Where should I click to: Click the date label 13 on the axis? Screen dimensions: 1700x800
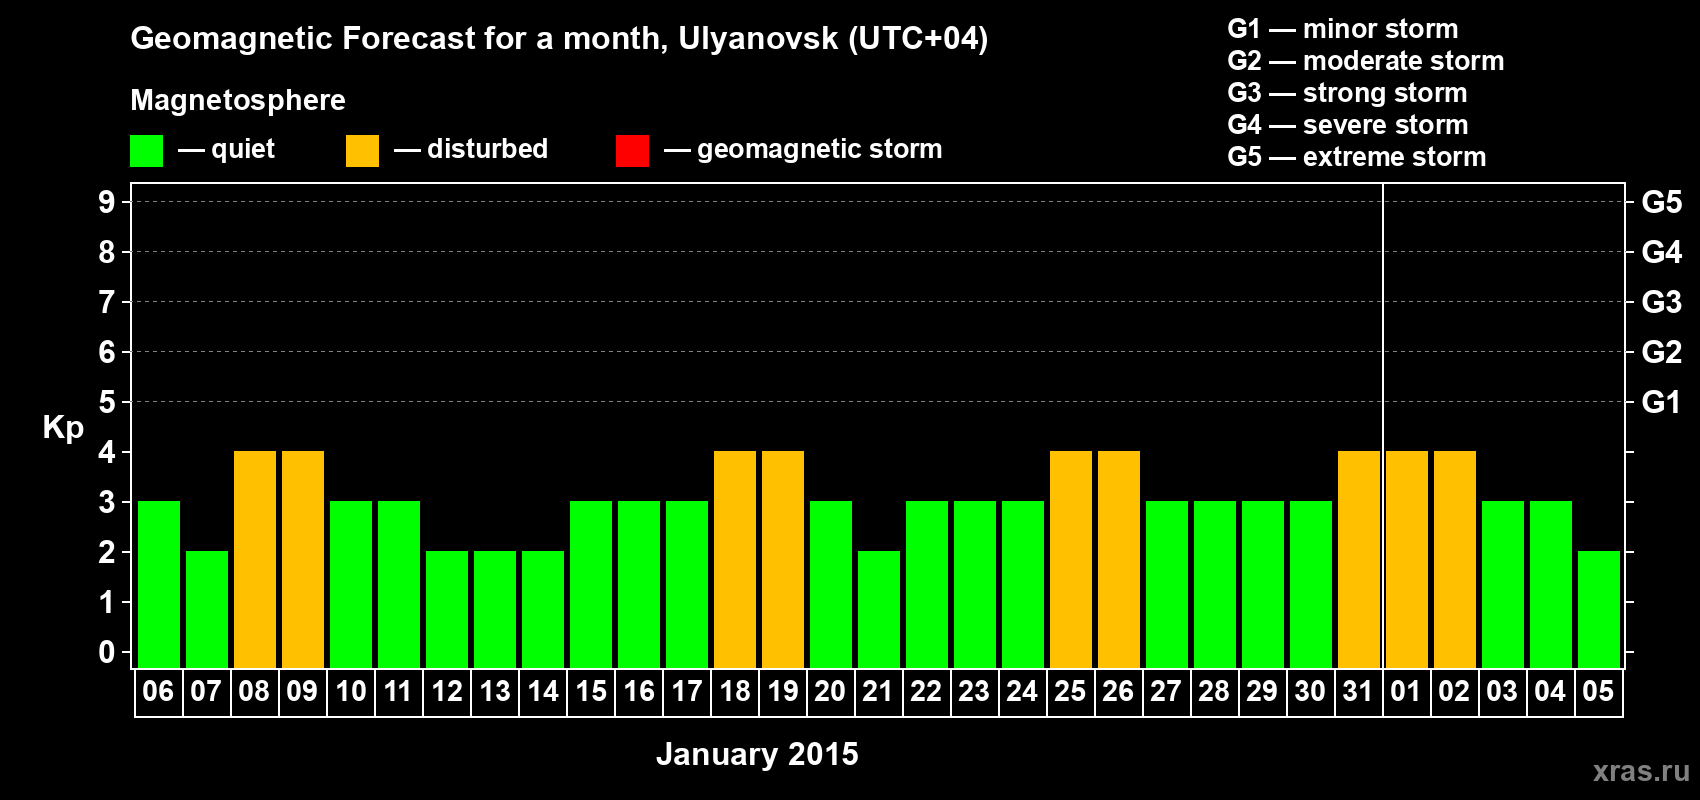click(x=495, y=692)
